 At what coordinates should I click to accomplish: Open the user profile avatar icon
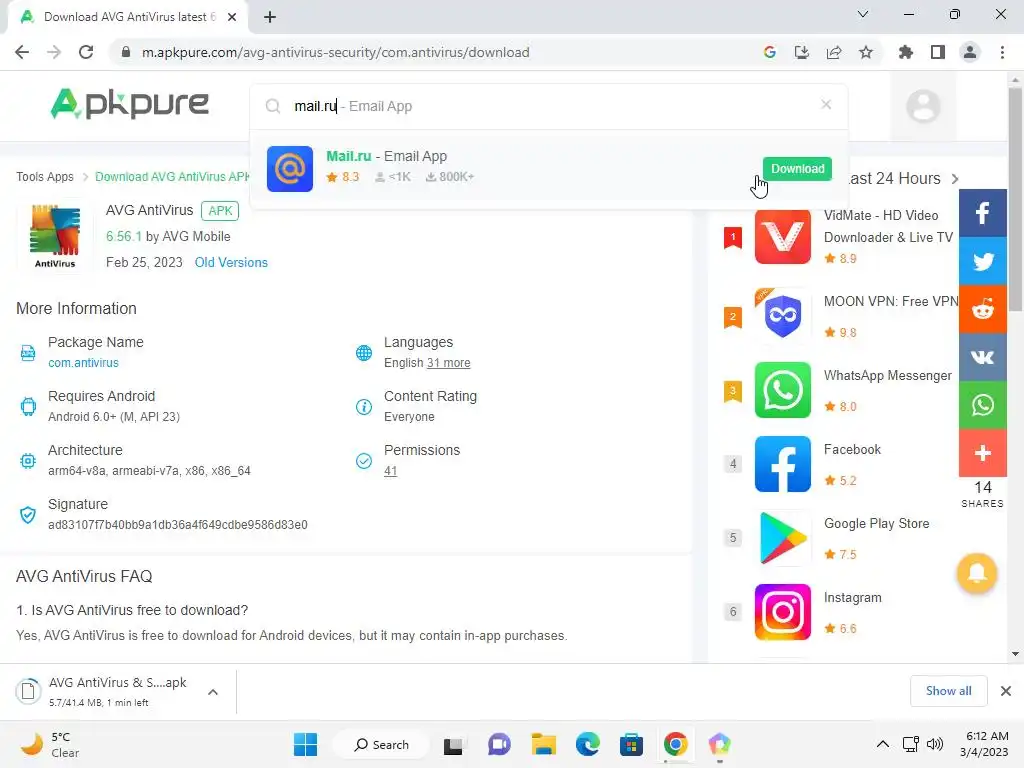pos(923,106)
